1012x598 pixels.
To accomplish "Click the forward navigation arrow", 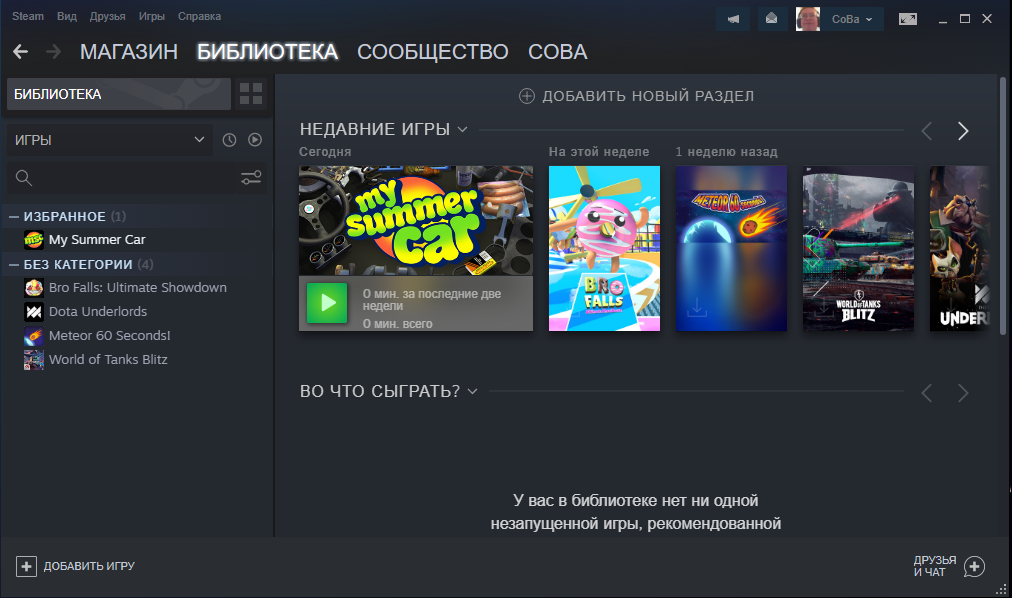I will 54,52.
